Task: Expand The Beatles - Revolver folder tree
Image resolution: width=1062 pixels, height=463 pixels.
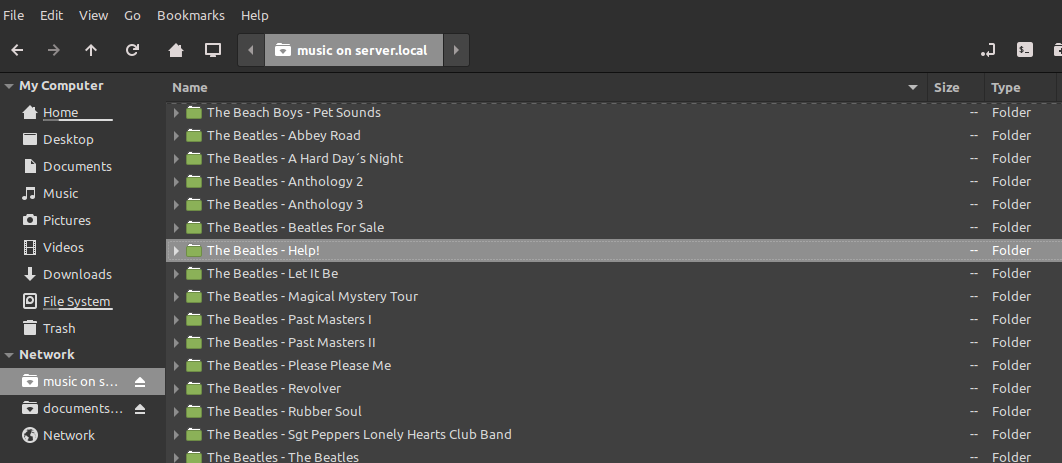Action: [x=176, y=389]
